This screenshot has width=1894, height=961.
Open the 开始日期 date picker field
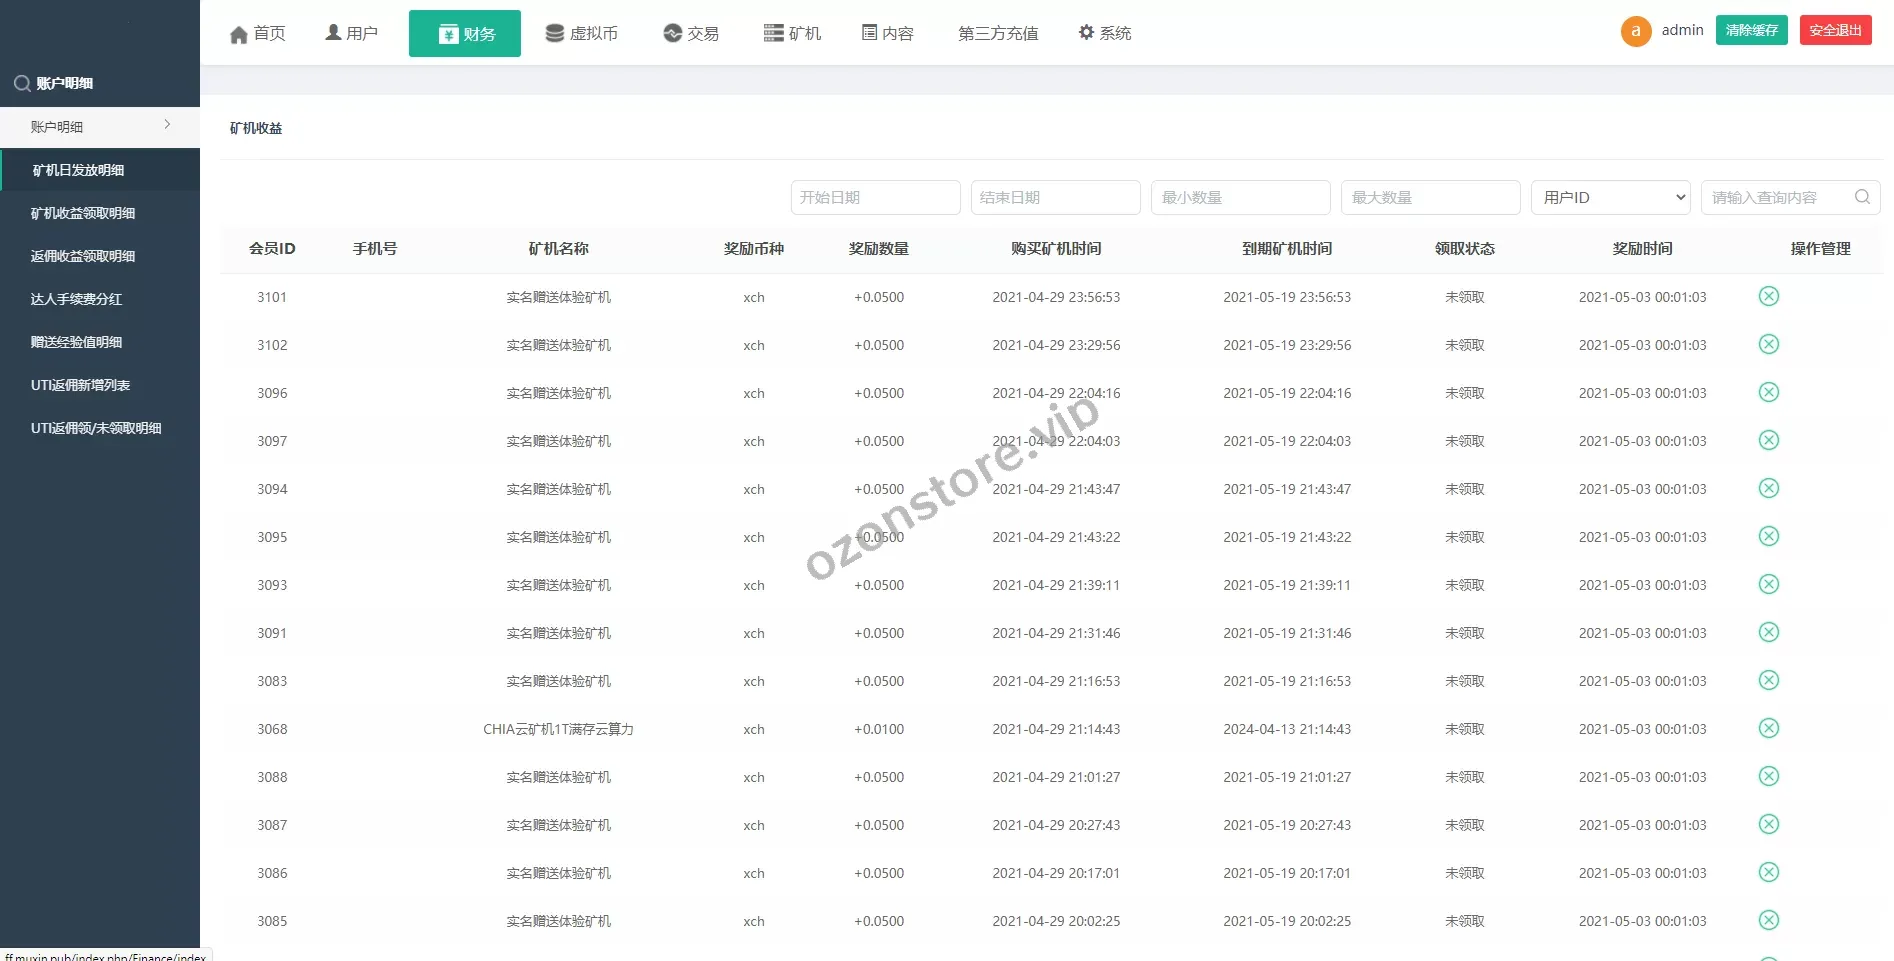(875, 198)
